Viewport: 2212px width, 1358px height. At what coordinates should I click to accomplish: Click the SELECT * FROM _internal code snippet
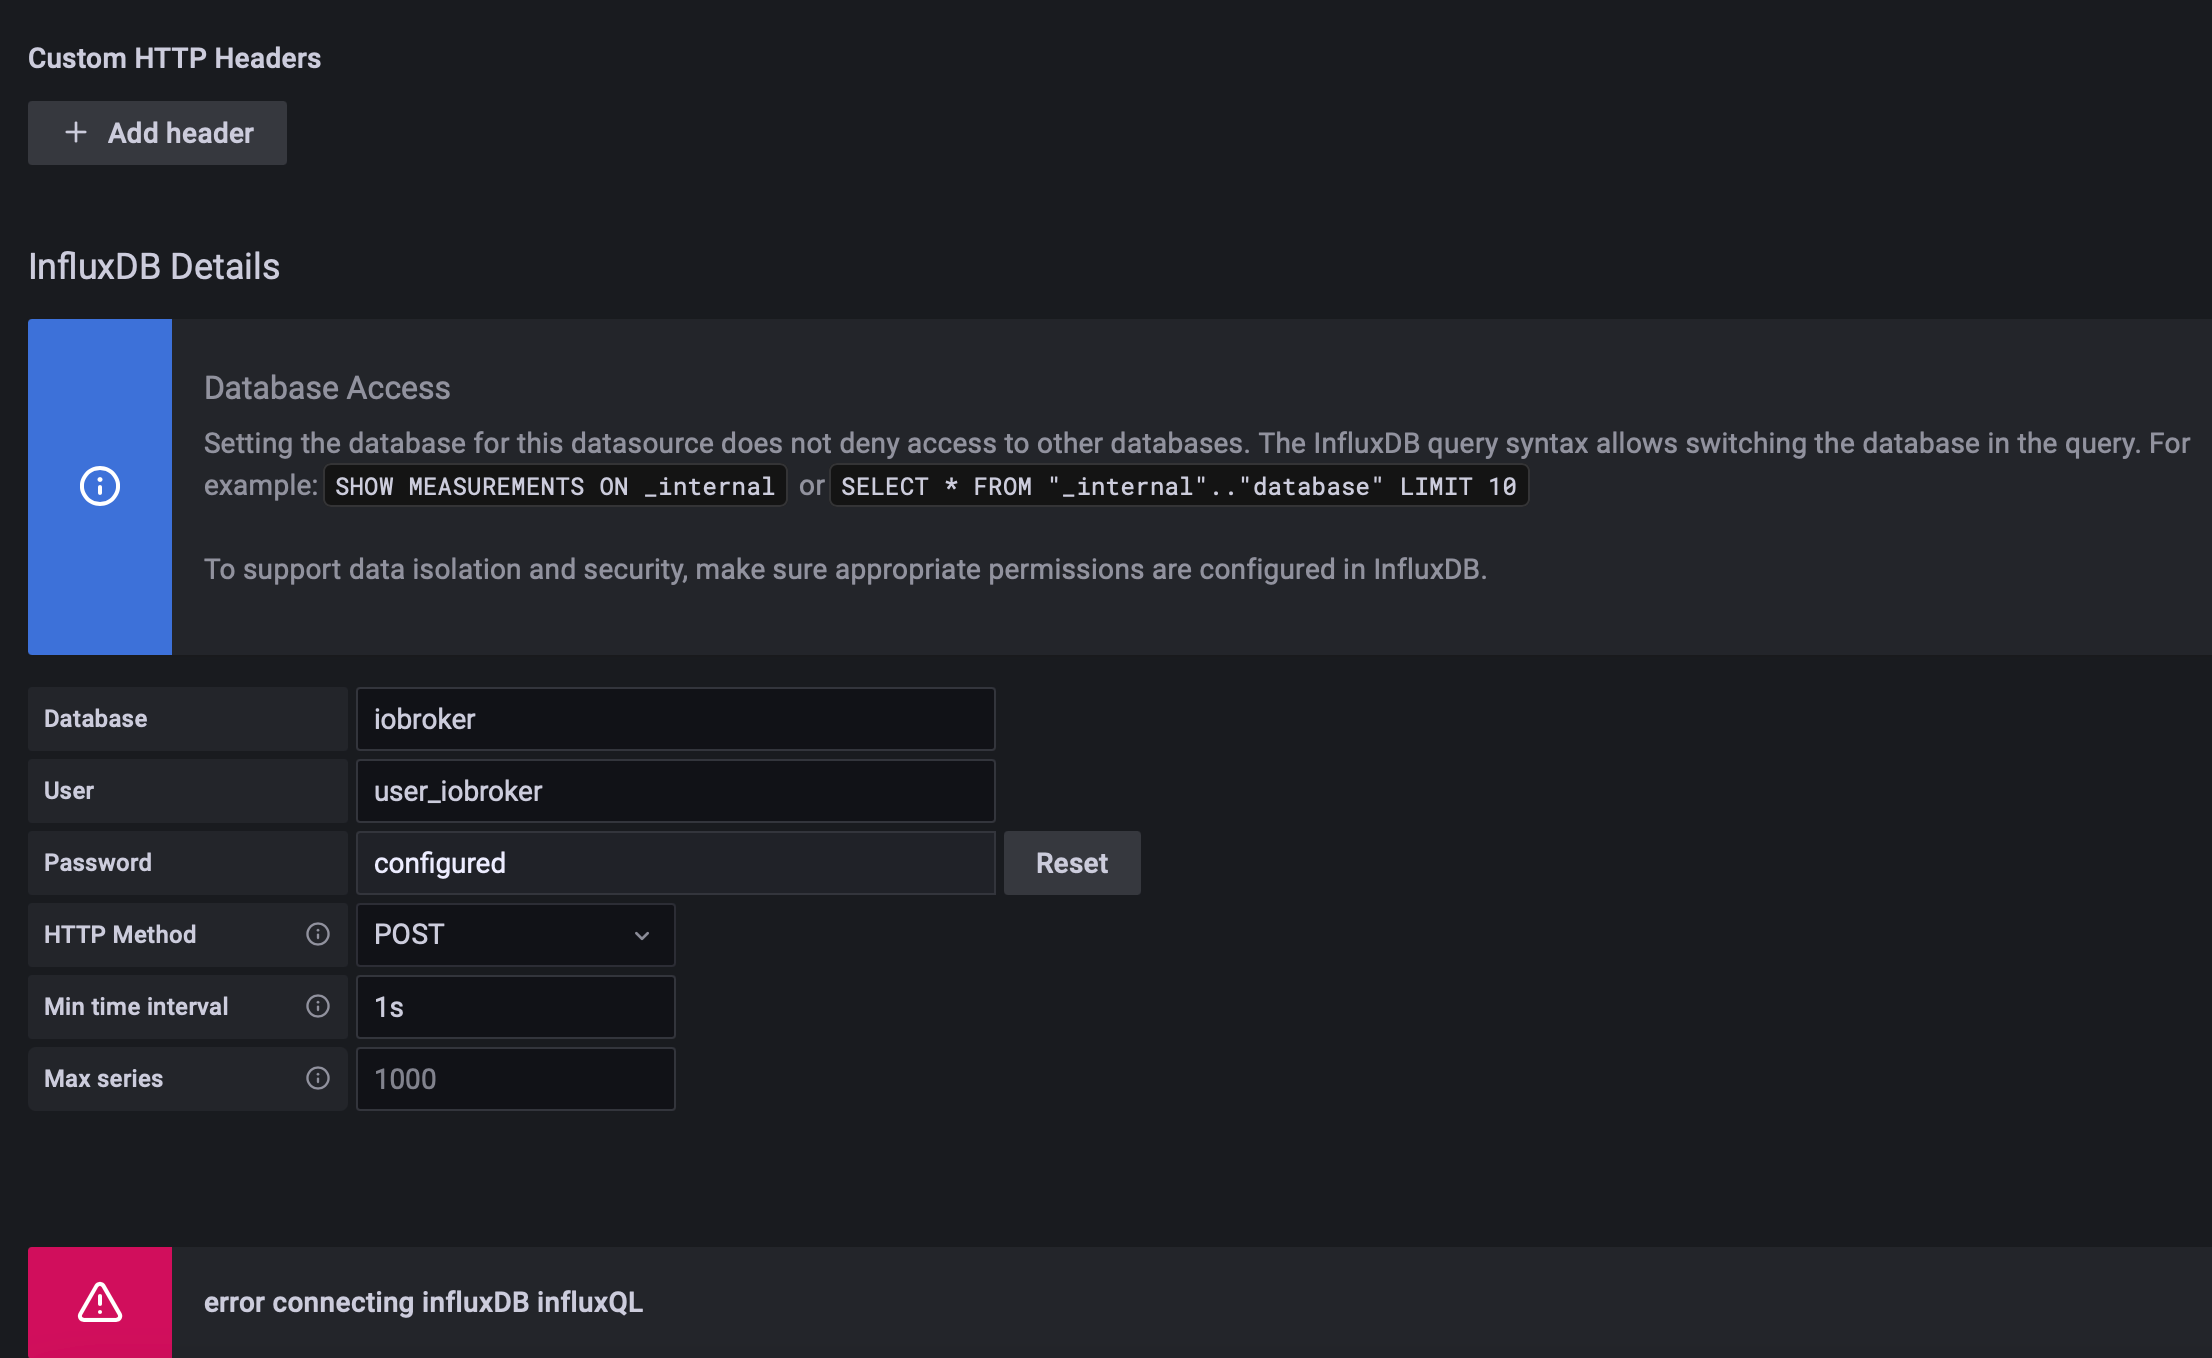point(1178,487)
